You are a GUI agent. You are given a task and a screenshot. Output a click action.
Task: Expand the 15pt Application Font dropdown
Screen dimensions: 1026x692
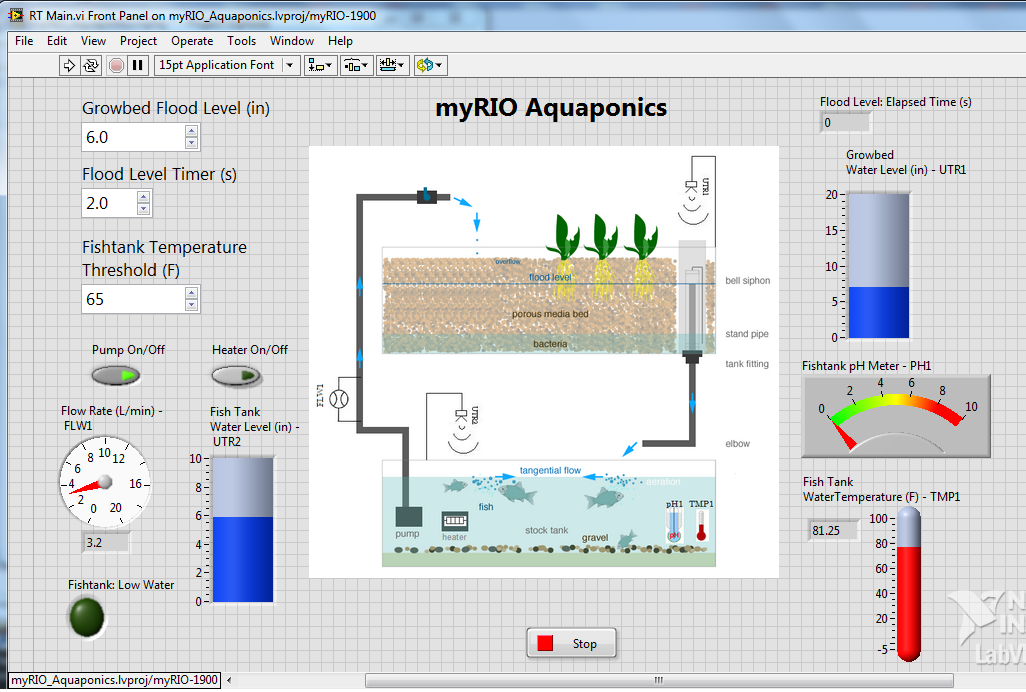pyautogui.click(x=290, y=65)
